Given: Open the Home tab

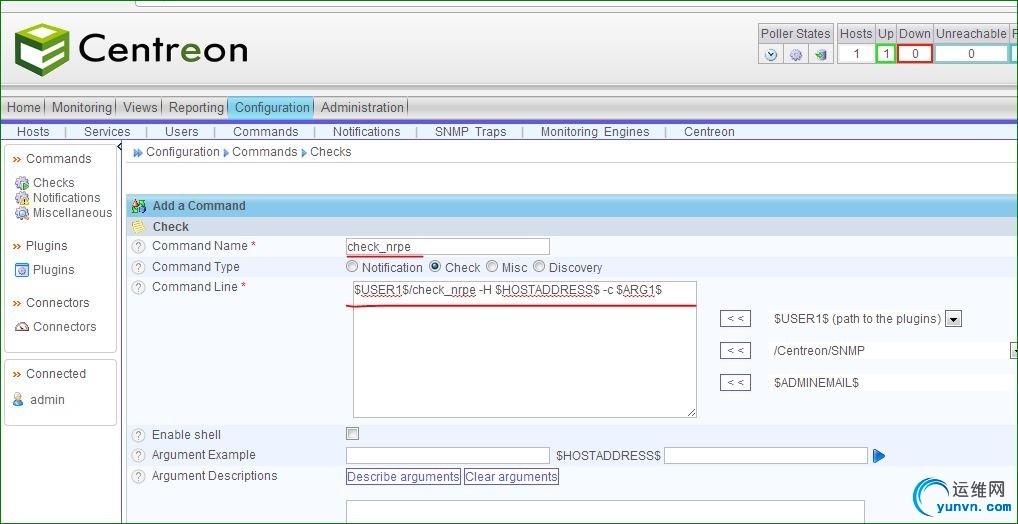Looking at the screenshot, I should coord(24,108).
